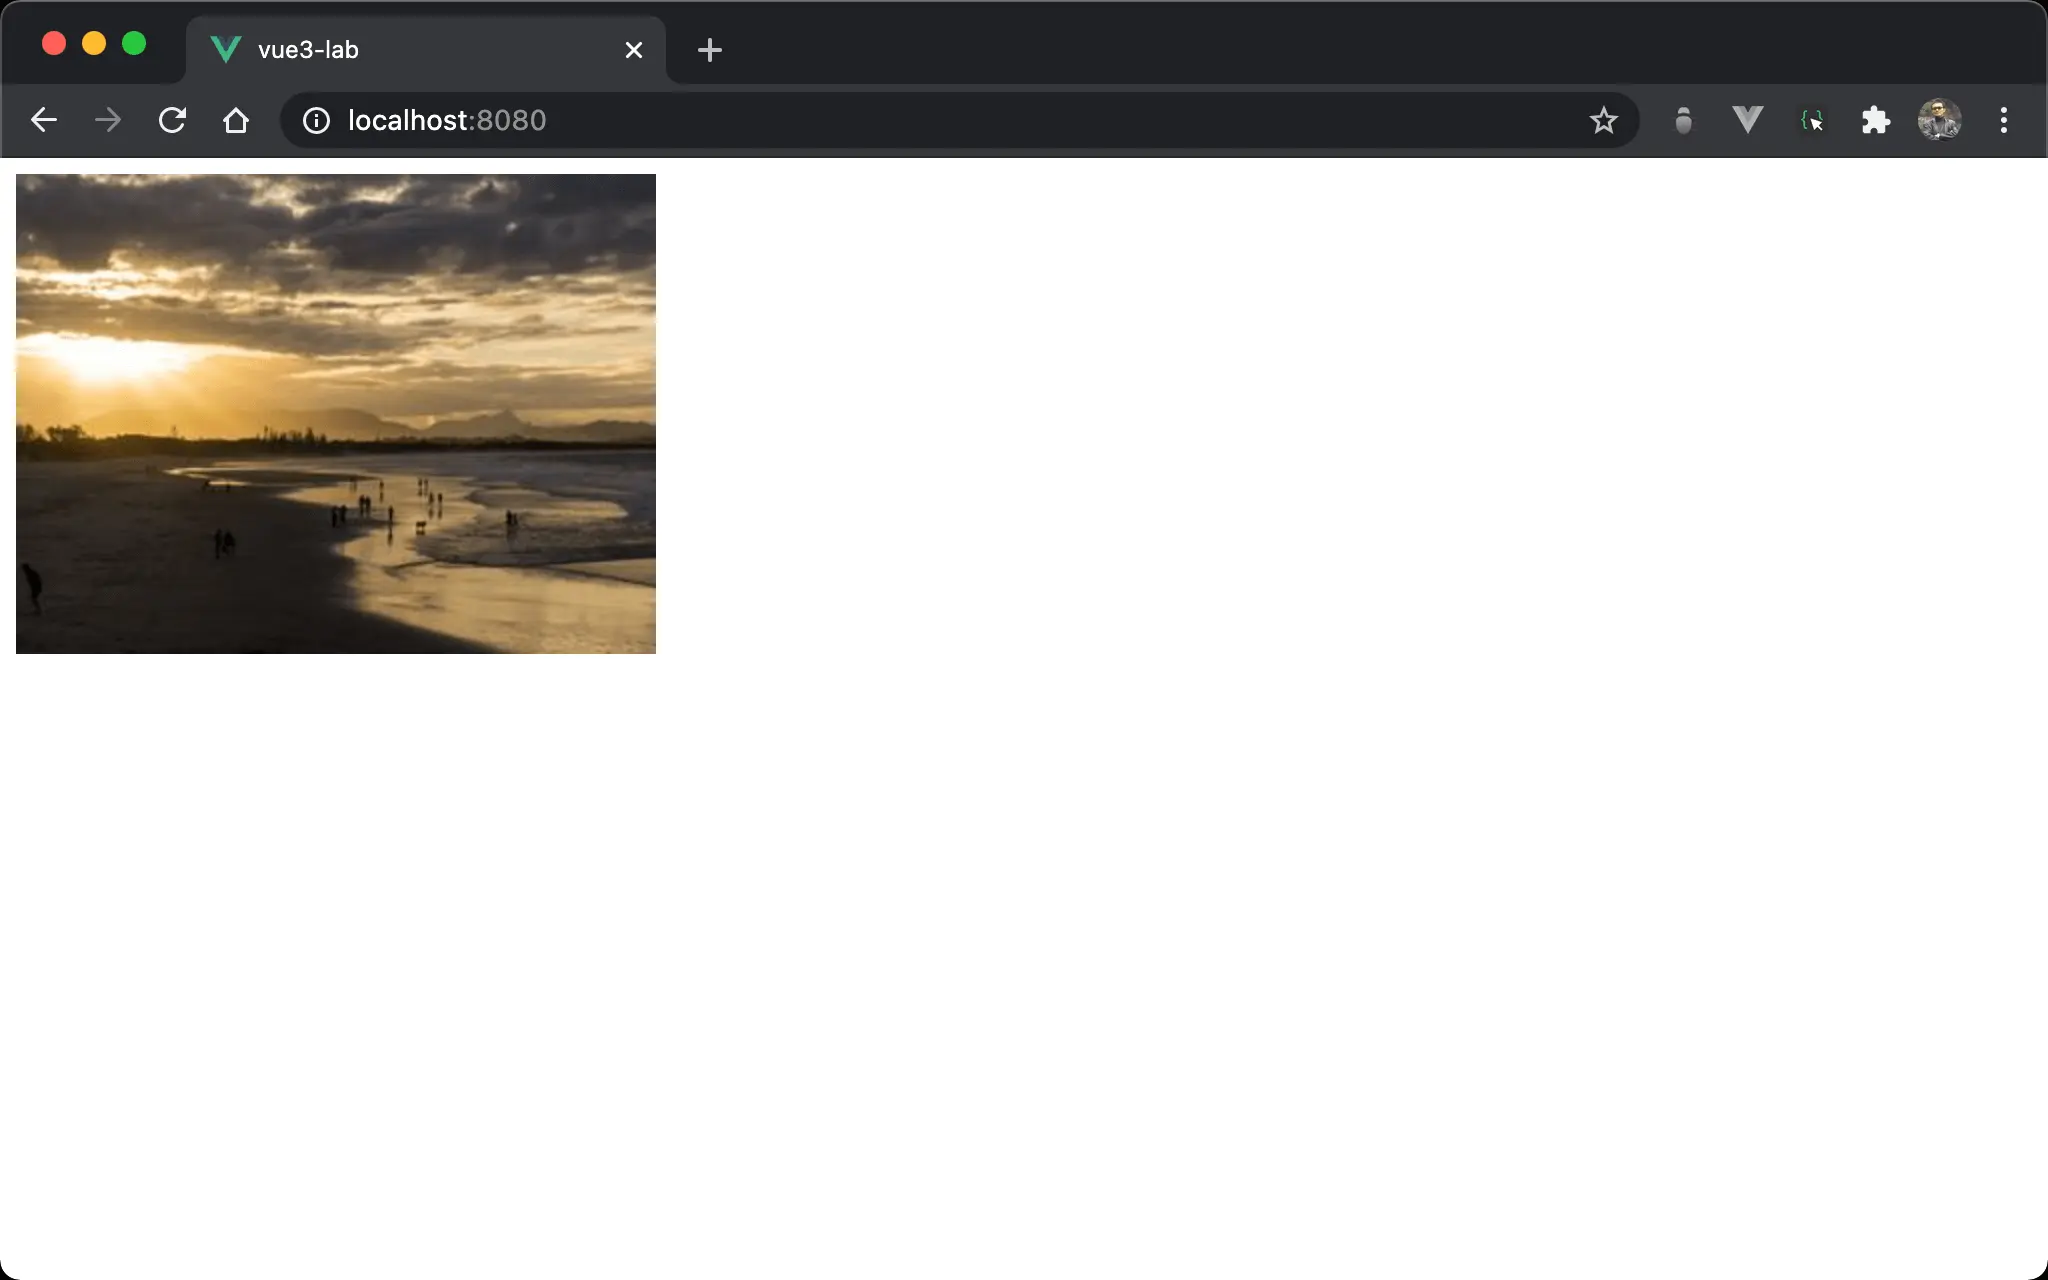This screenshot has height=1280, width=2048.
Task: View site information for localhost
Action: coord(316,120)
